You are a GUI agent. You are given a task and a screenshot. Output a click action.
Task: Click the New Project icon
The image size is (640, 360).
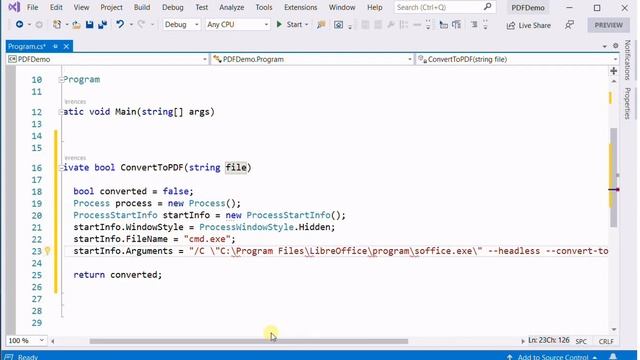tap(57, 24)
